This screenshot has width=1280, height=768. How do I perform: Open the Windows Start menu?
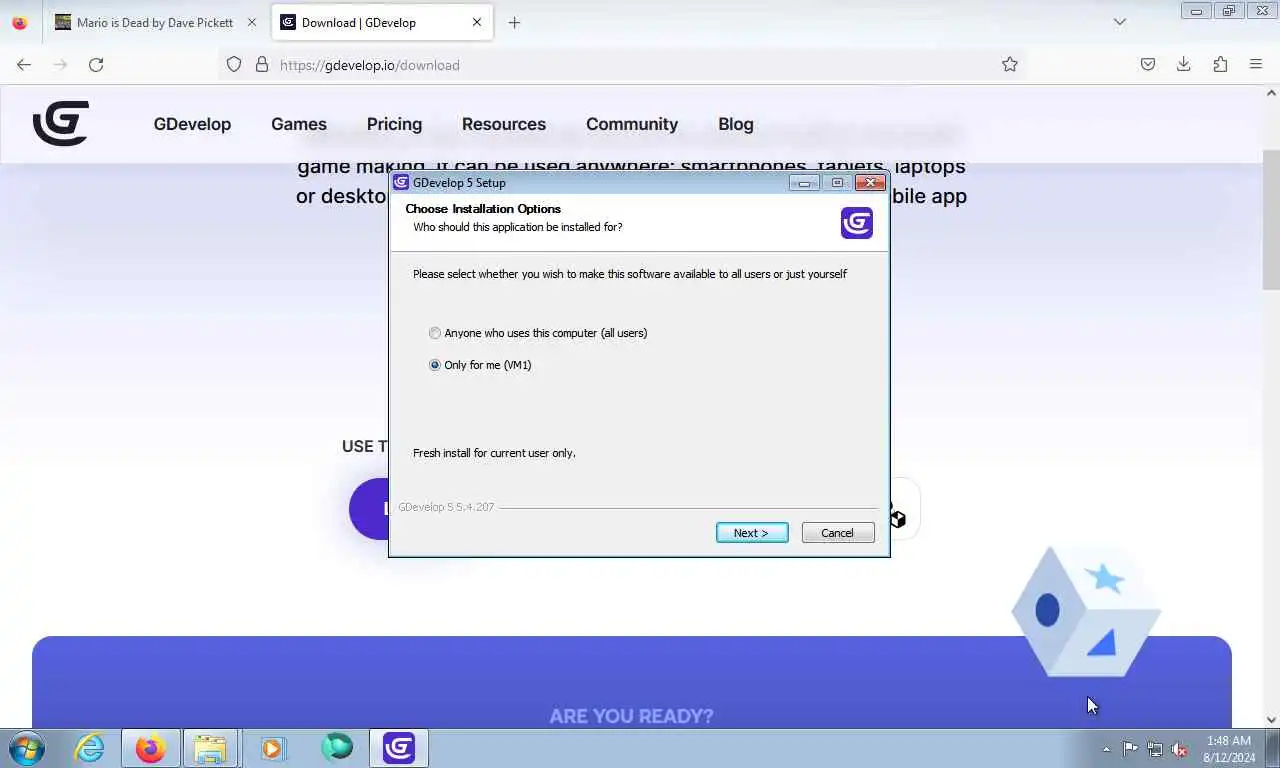tap(26, 748)
